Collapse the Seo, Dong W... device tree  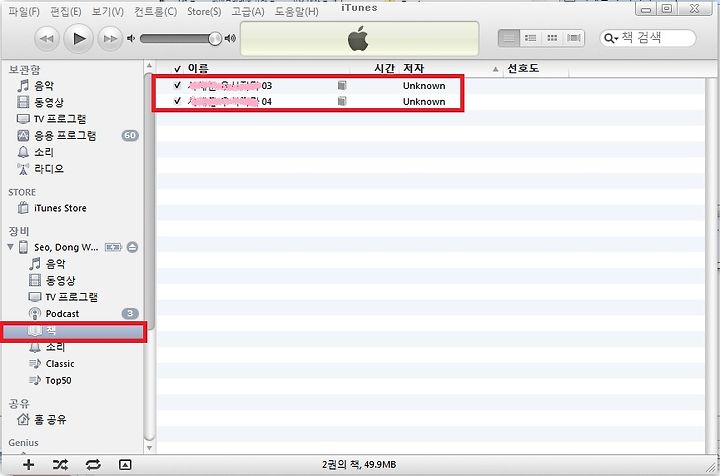(x=10, y=247)
